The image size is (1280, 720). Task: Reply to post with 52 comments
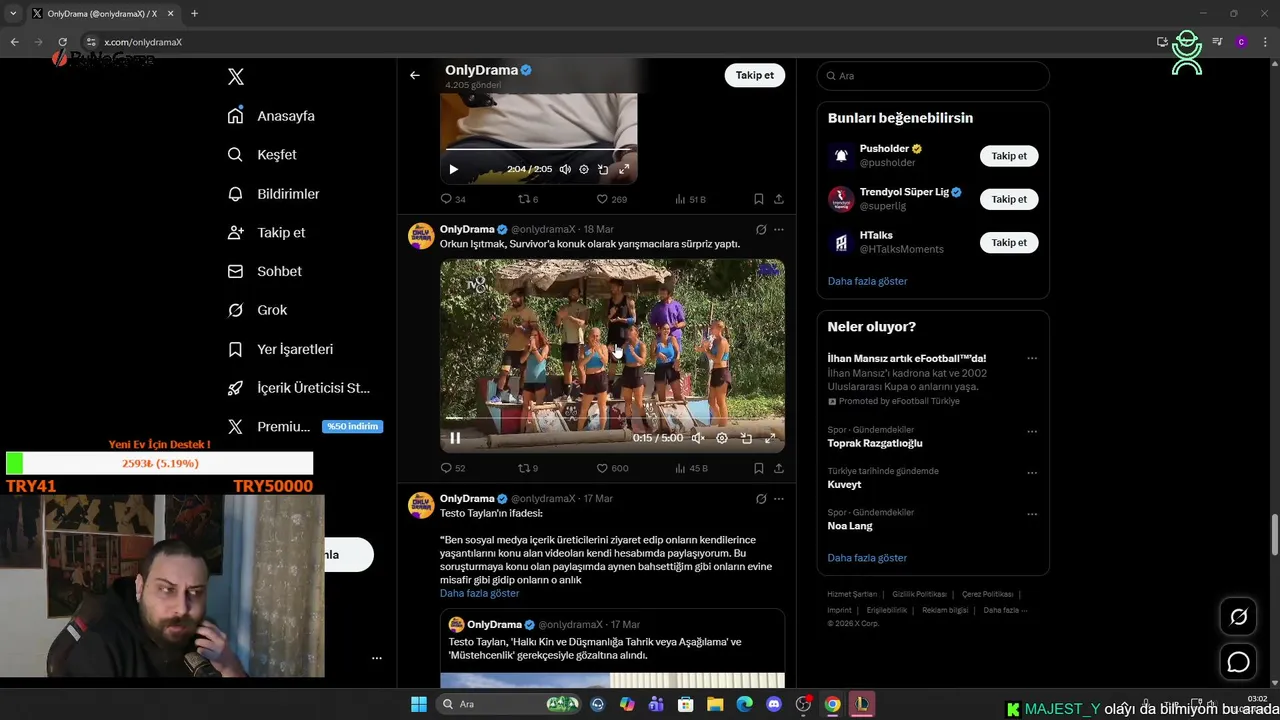click(453, 468)
